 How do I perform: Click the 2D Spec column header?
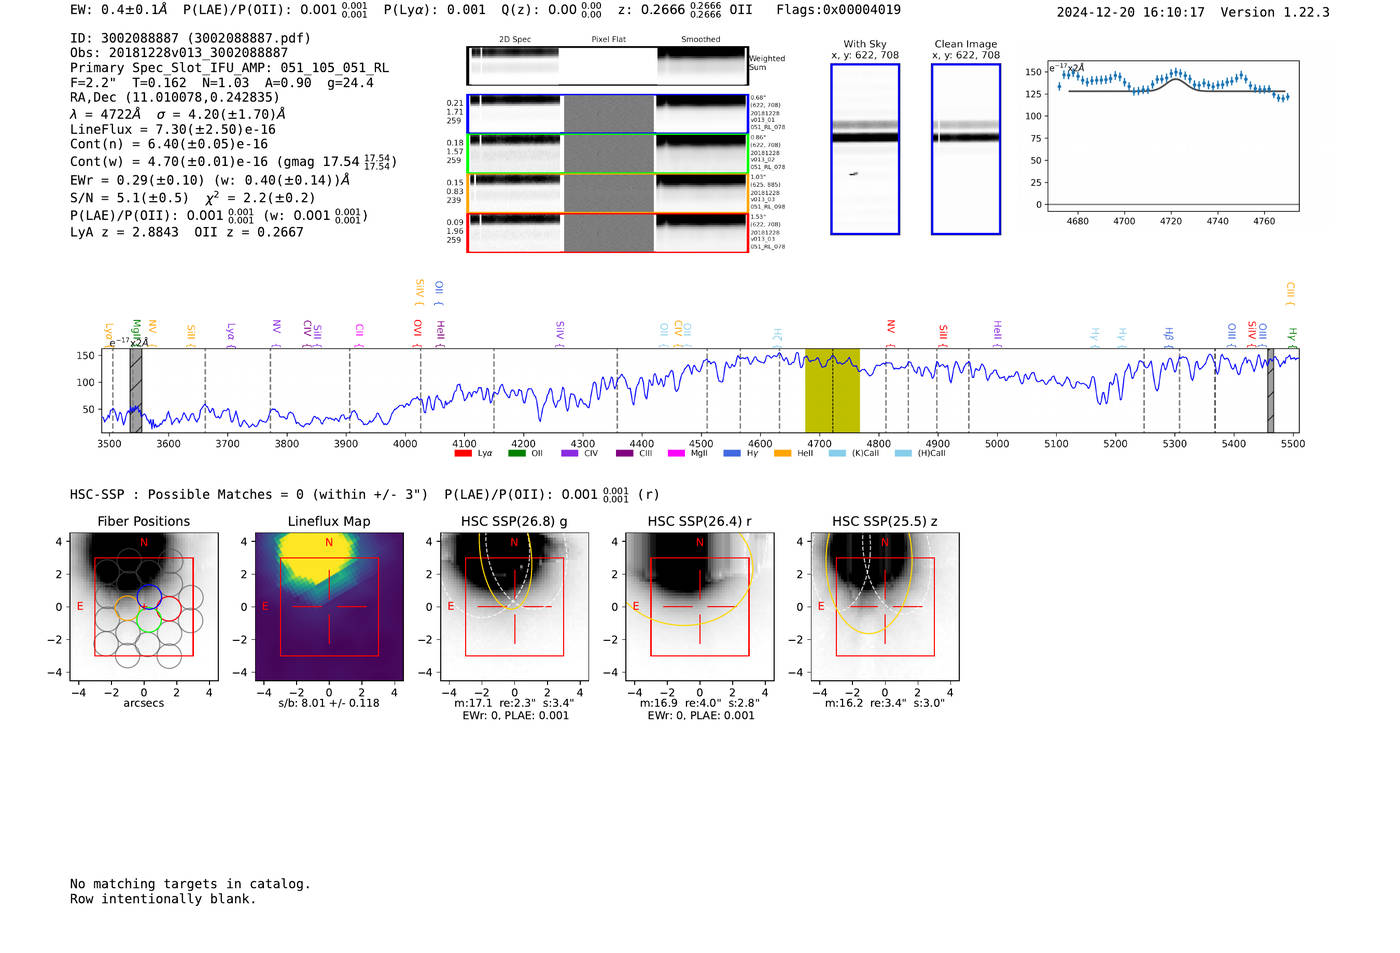tap(515, 39)
